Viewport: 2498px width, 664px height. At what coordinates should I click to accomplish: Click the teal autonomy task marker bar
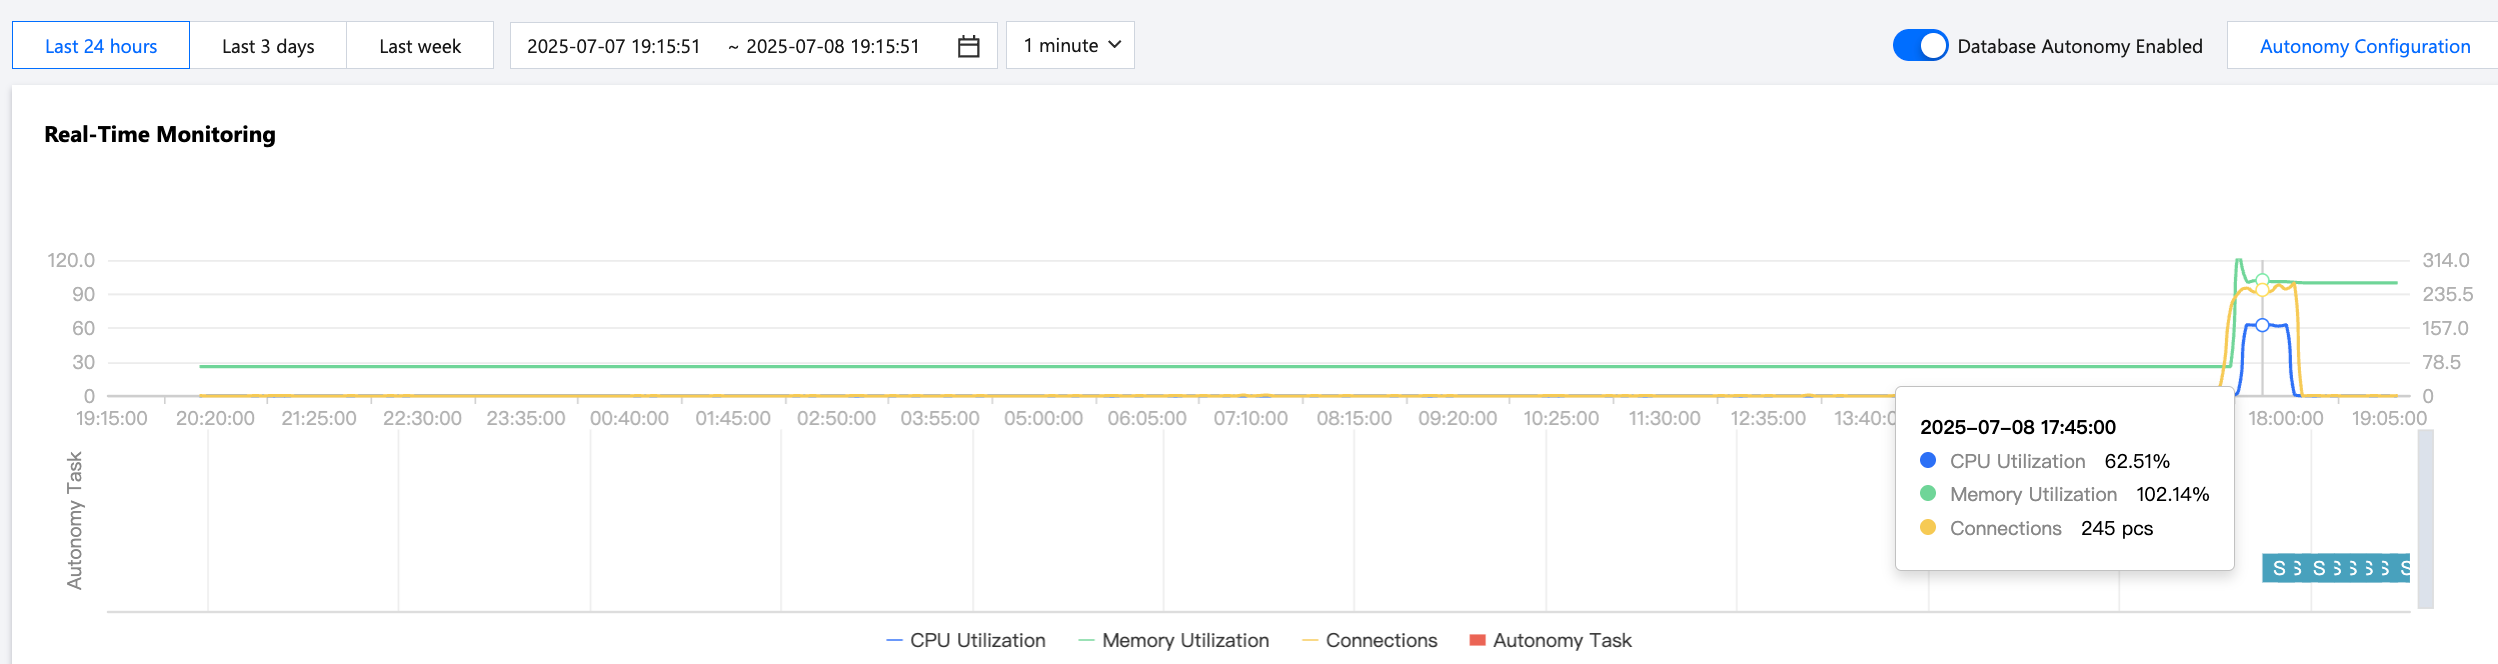[2336, 568]
